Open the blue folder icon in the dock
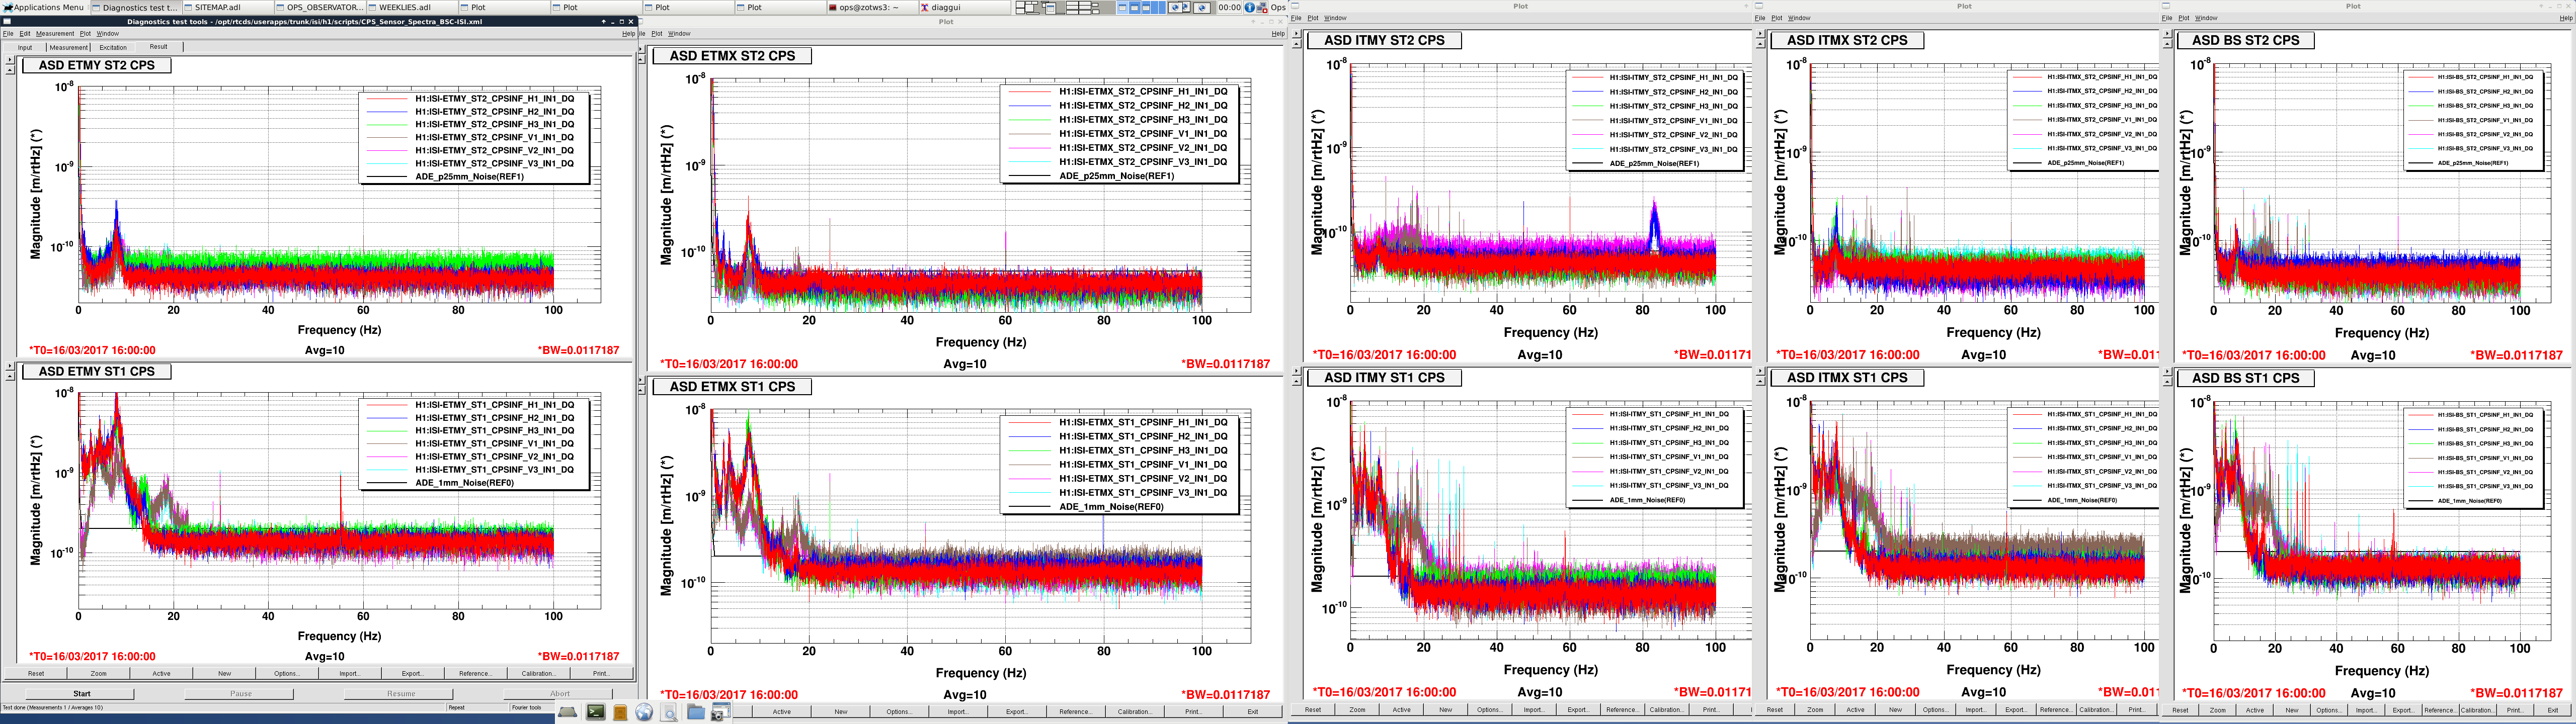The height and width of the screenshot is (724, 2576). tap(695, 712)
